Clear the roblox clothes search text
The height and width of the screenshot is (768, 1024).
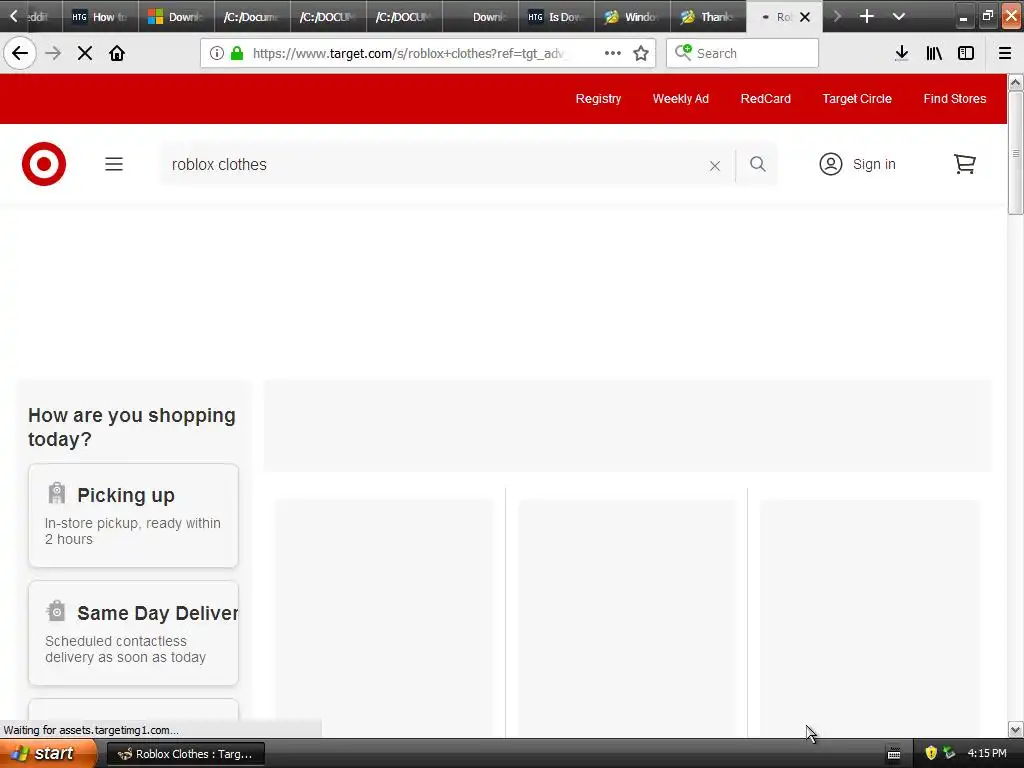coord(715,166)
